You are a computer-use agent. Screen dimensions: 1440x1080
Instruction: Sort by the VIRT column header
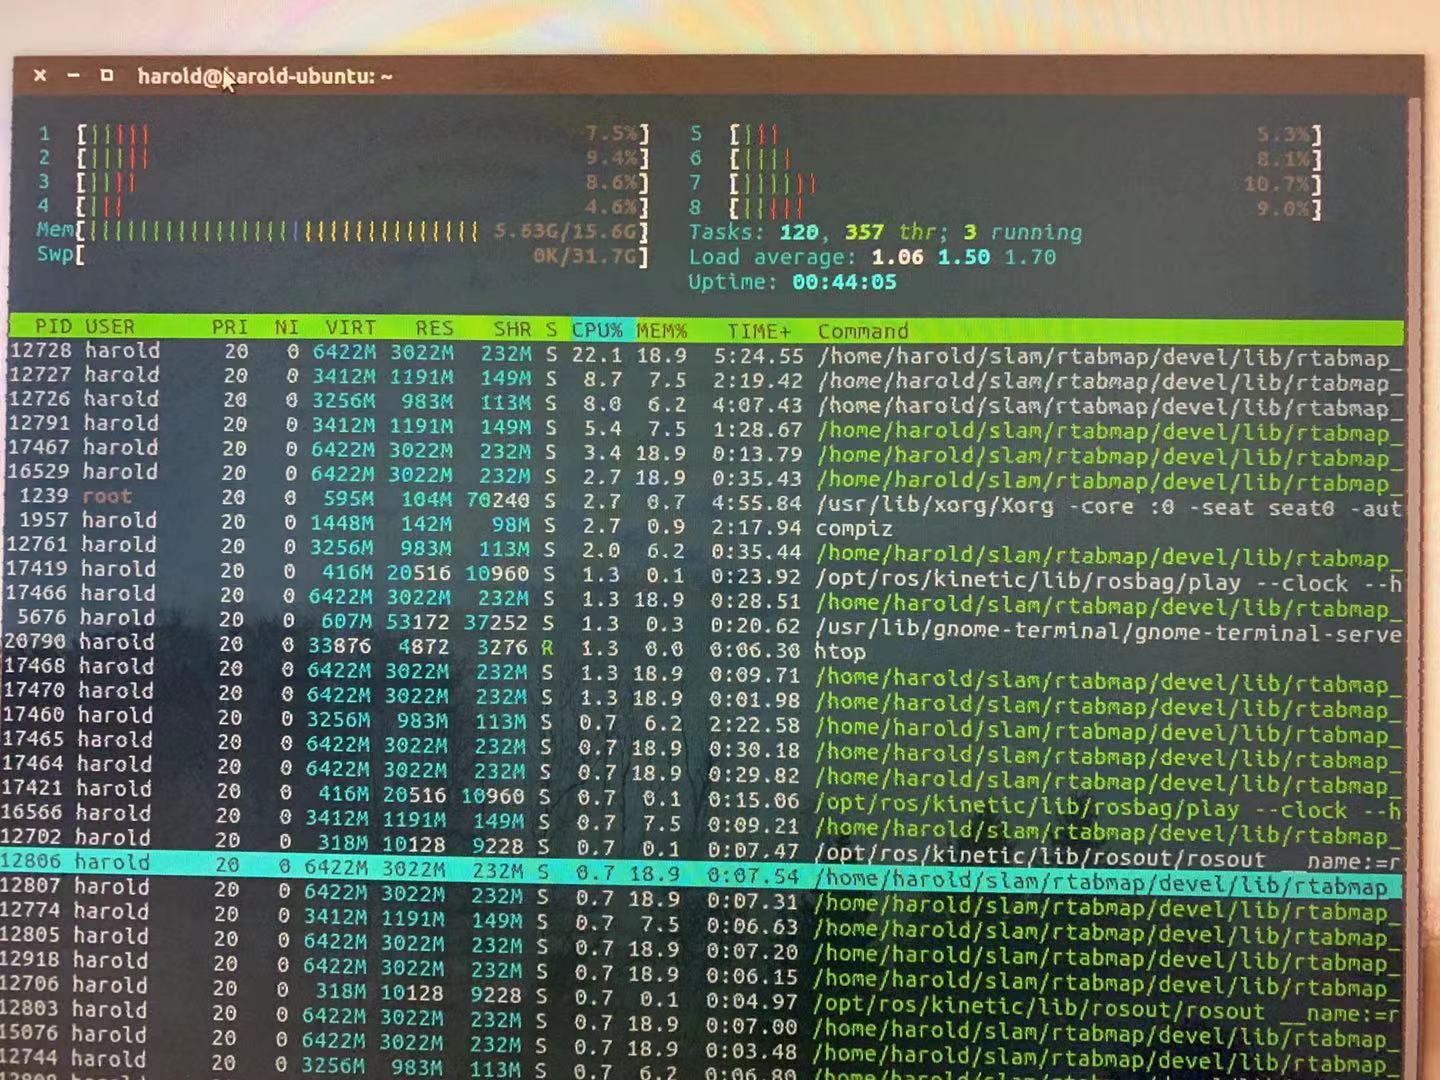pos(350,328)
